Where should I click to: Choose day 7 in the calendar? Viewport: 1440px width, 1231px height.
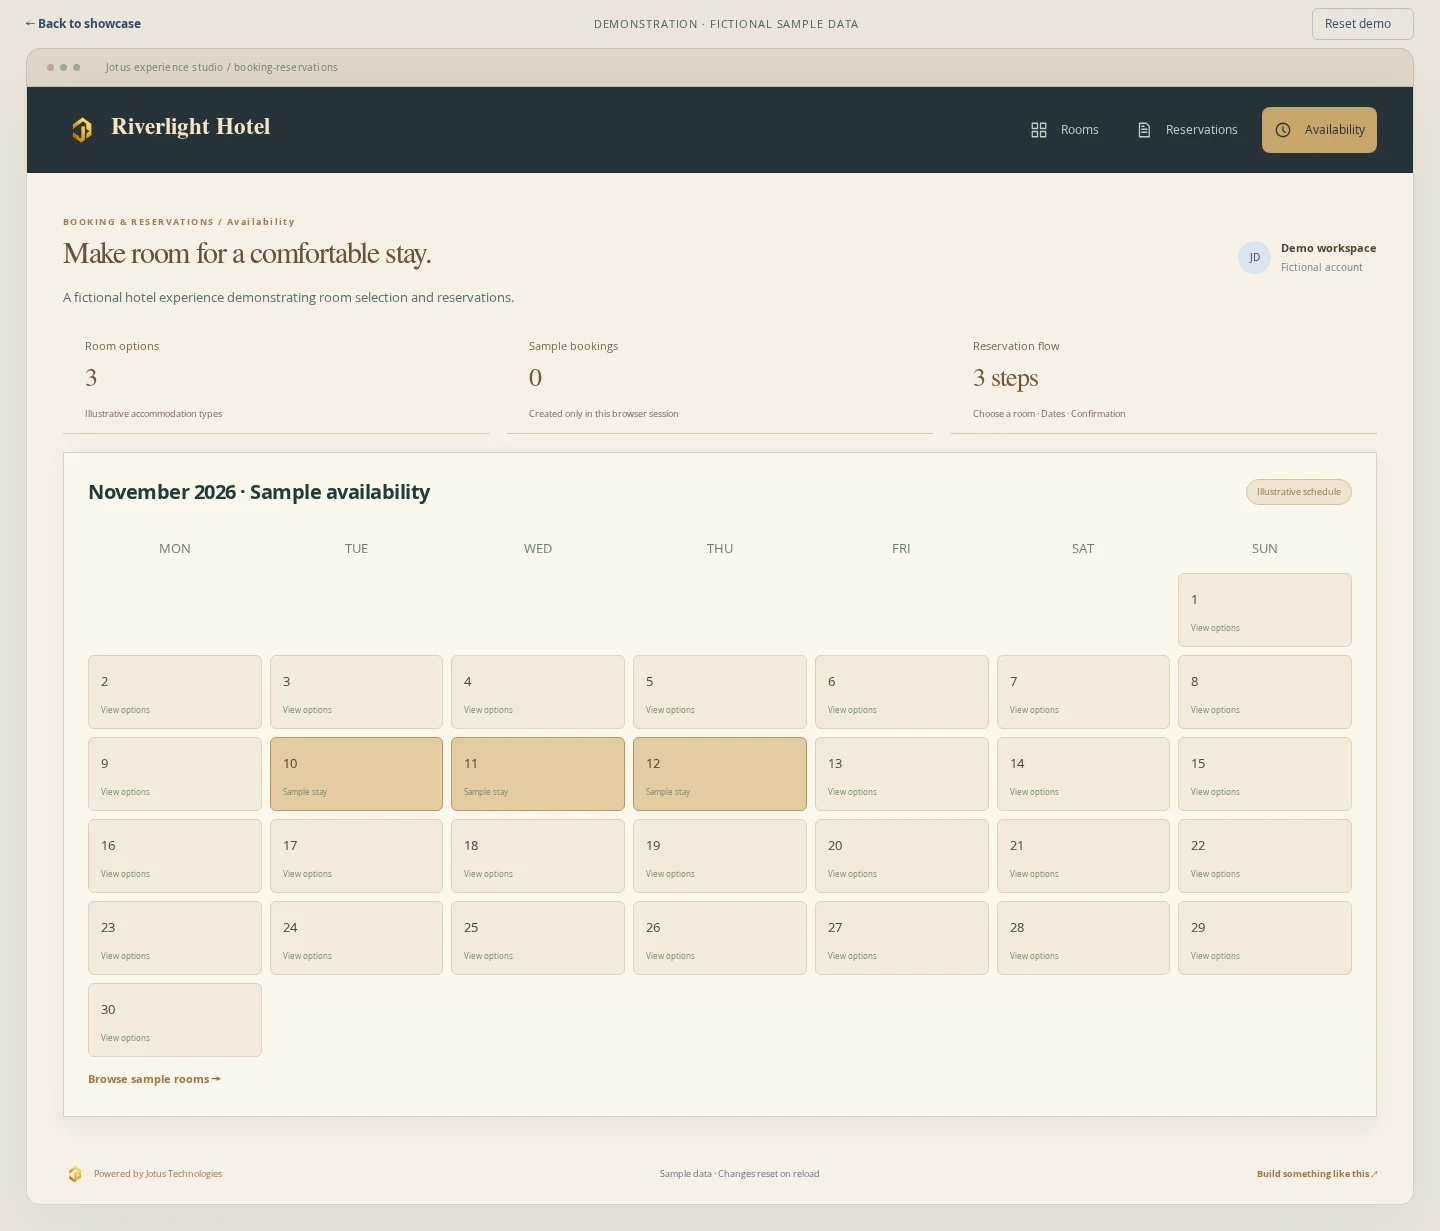point(1083,692)
